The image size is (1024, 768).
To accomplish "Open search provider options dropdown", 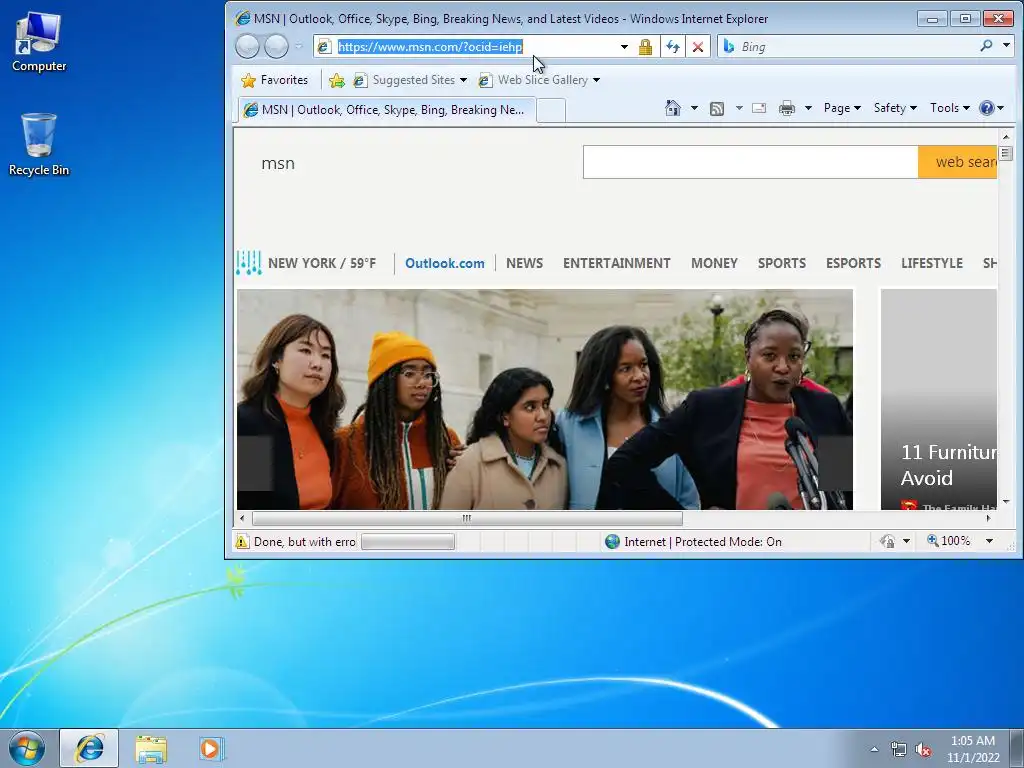I will coord(1006,45).
